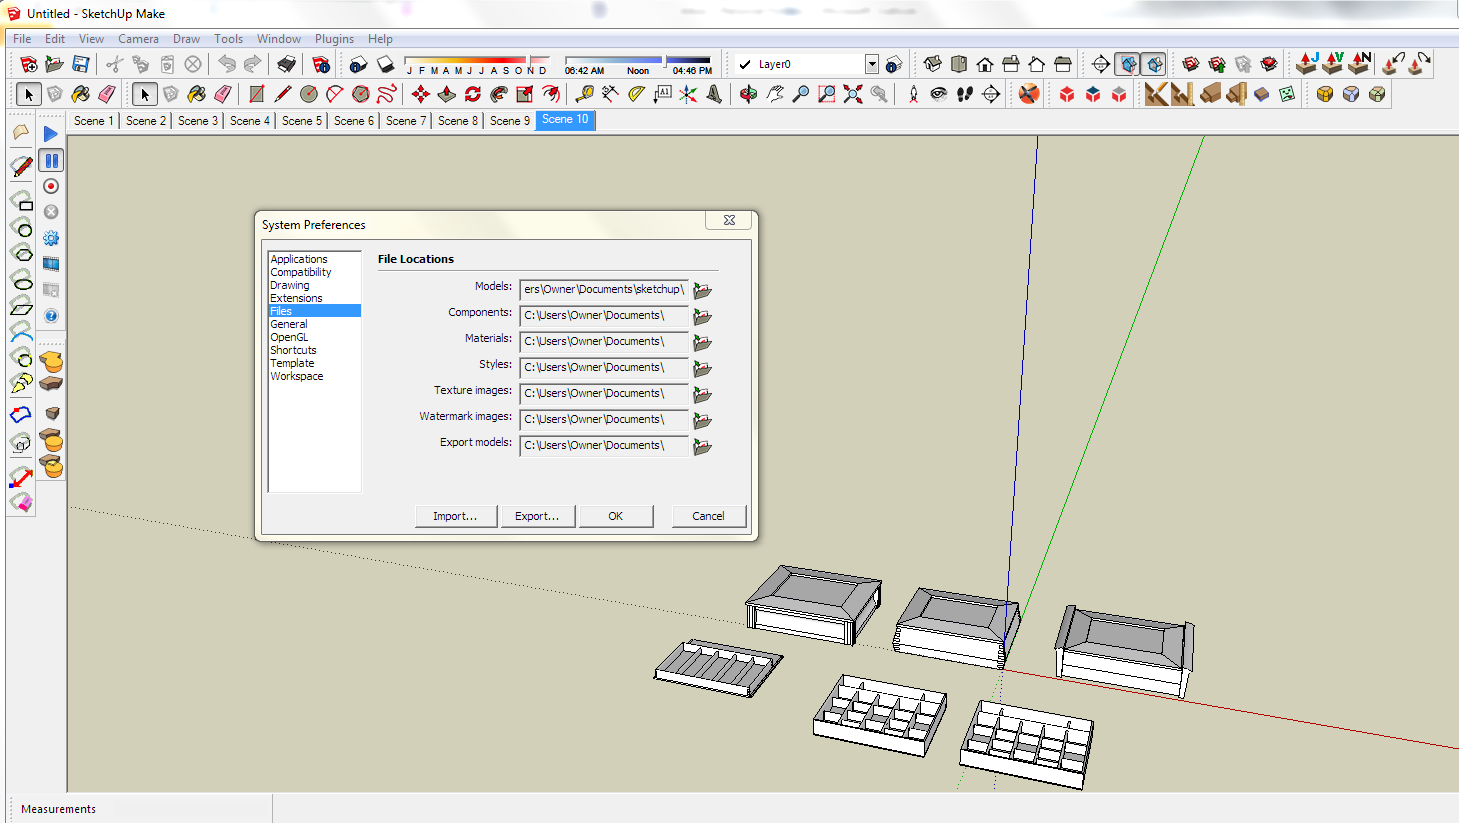This screenshot has width=1459, height=823.
Task: Click the blue help question mark icon
Action: (x=51, y=316)
